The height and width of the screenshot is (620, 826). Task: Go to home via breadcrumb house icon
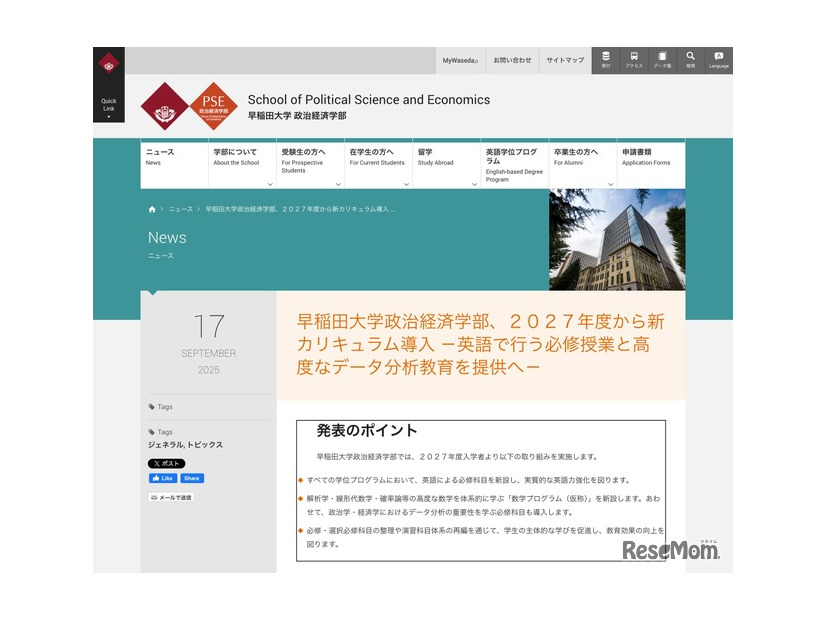pyautogui.click(x=152, y=209)
